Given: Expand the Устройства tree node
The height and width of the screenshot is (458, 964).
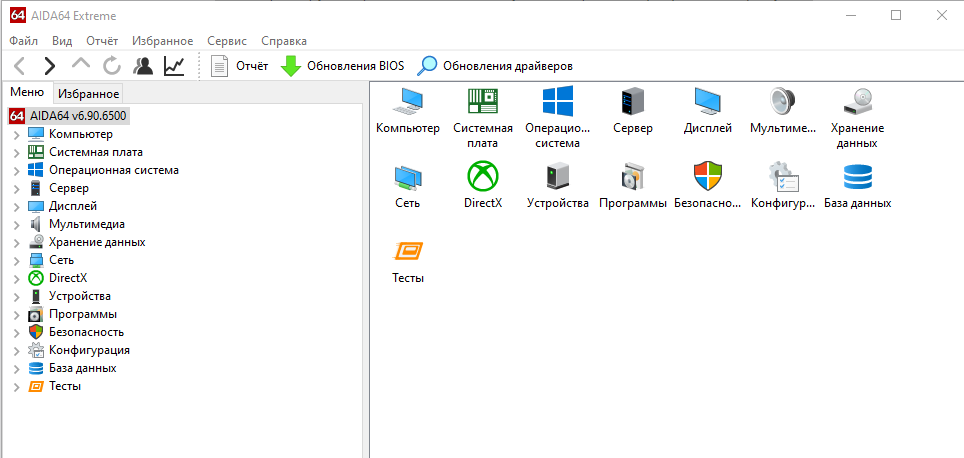Looking at the screenshot, I should coord(17,296).
